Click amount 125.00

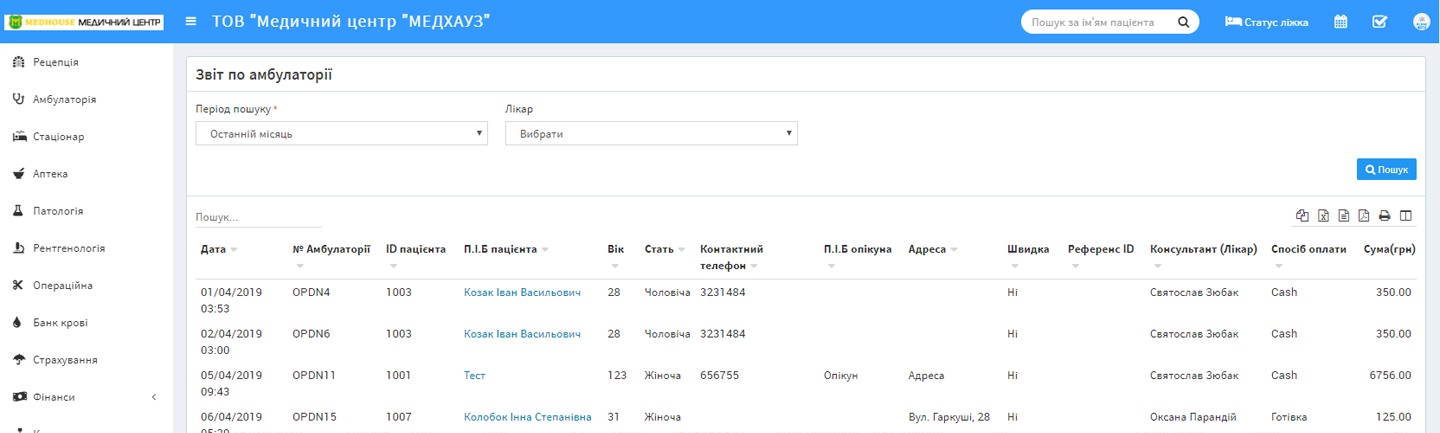(x=1393, y=417)
